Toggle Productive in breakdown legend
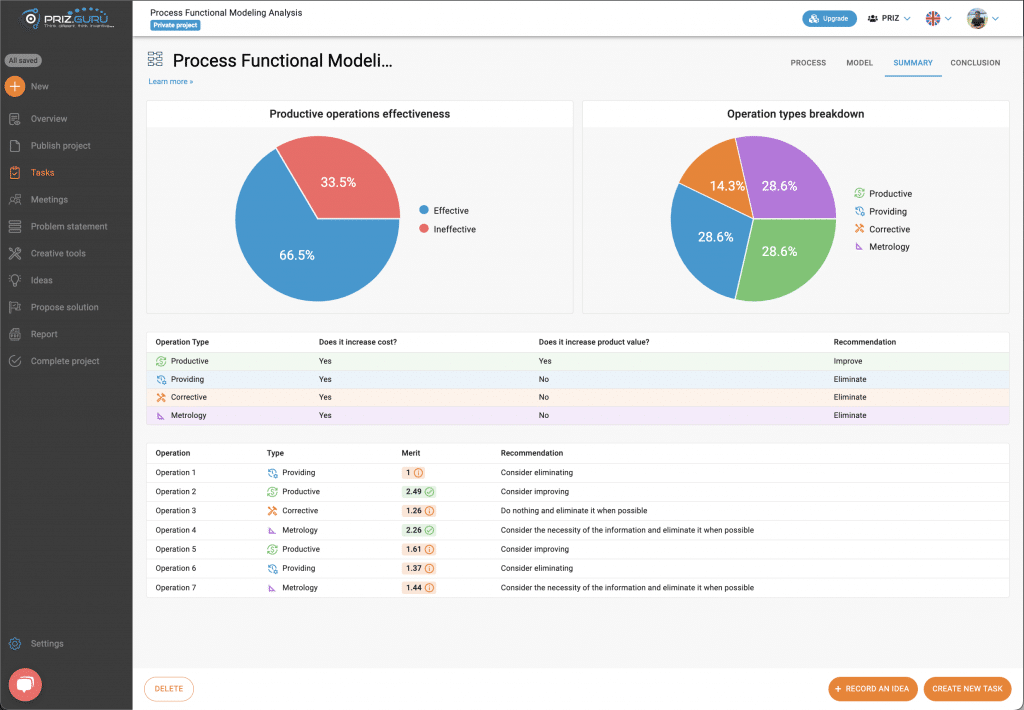This screenshot has height=710, width=1024. (x=883, y=193)
